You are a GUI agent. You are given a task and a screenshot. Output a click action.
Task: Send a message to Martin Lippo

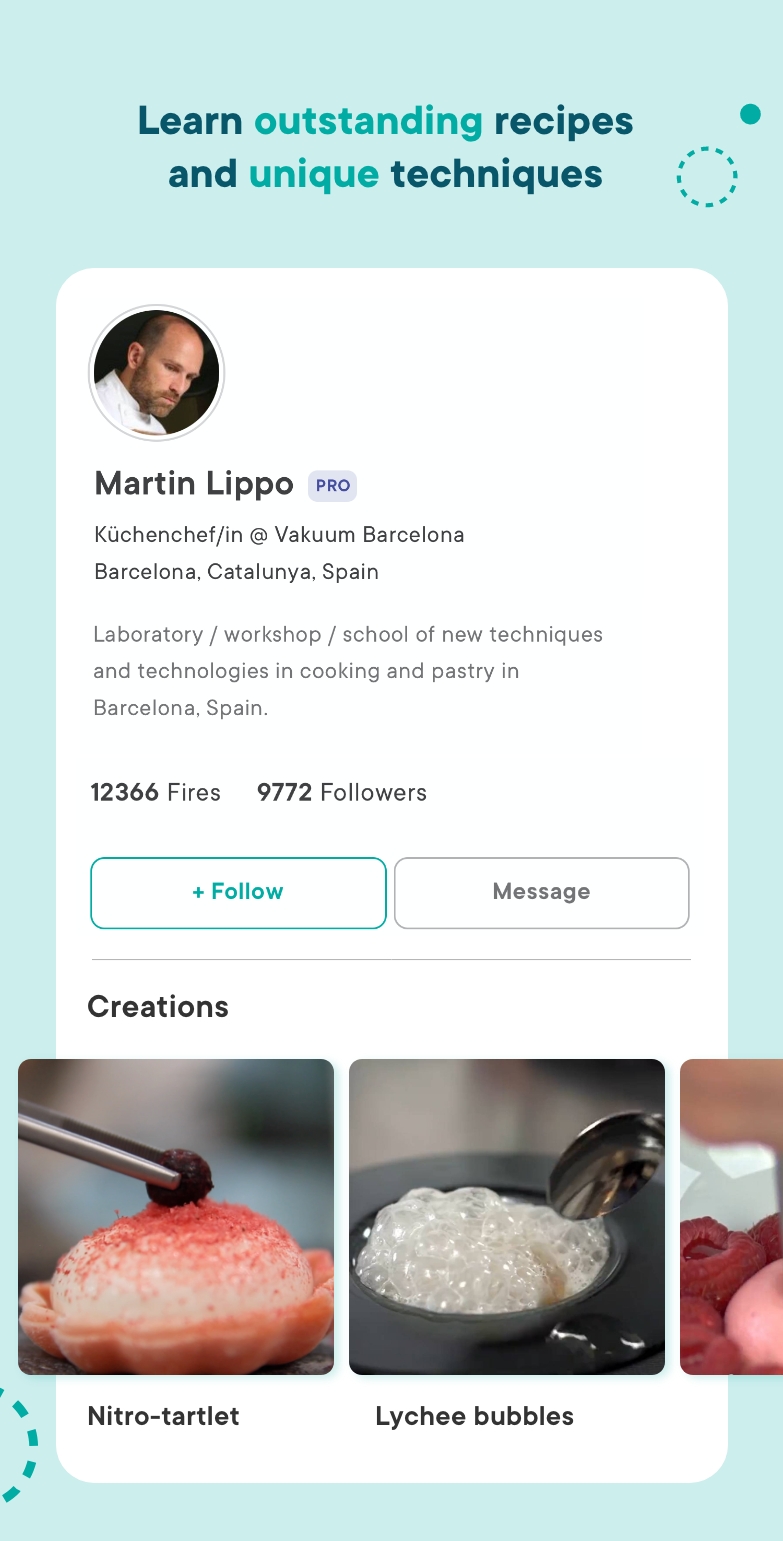(x=541, y=892)
